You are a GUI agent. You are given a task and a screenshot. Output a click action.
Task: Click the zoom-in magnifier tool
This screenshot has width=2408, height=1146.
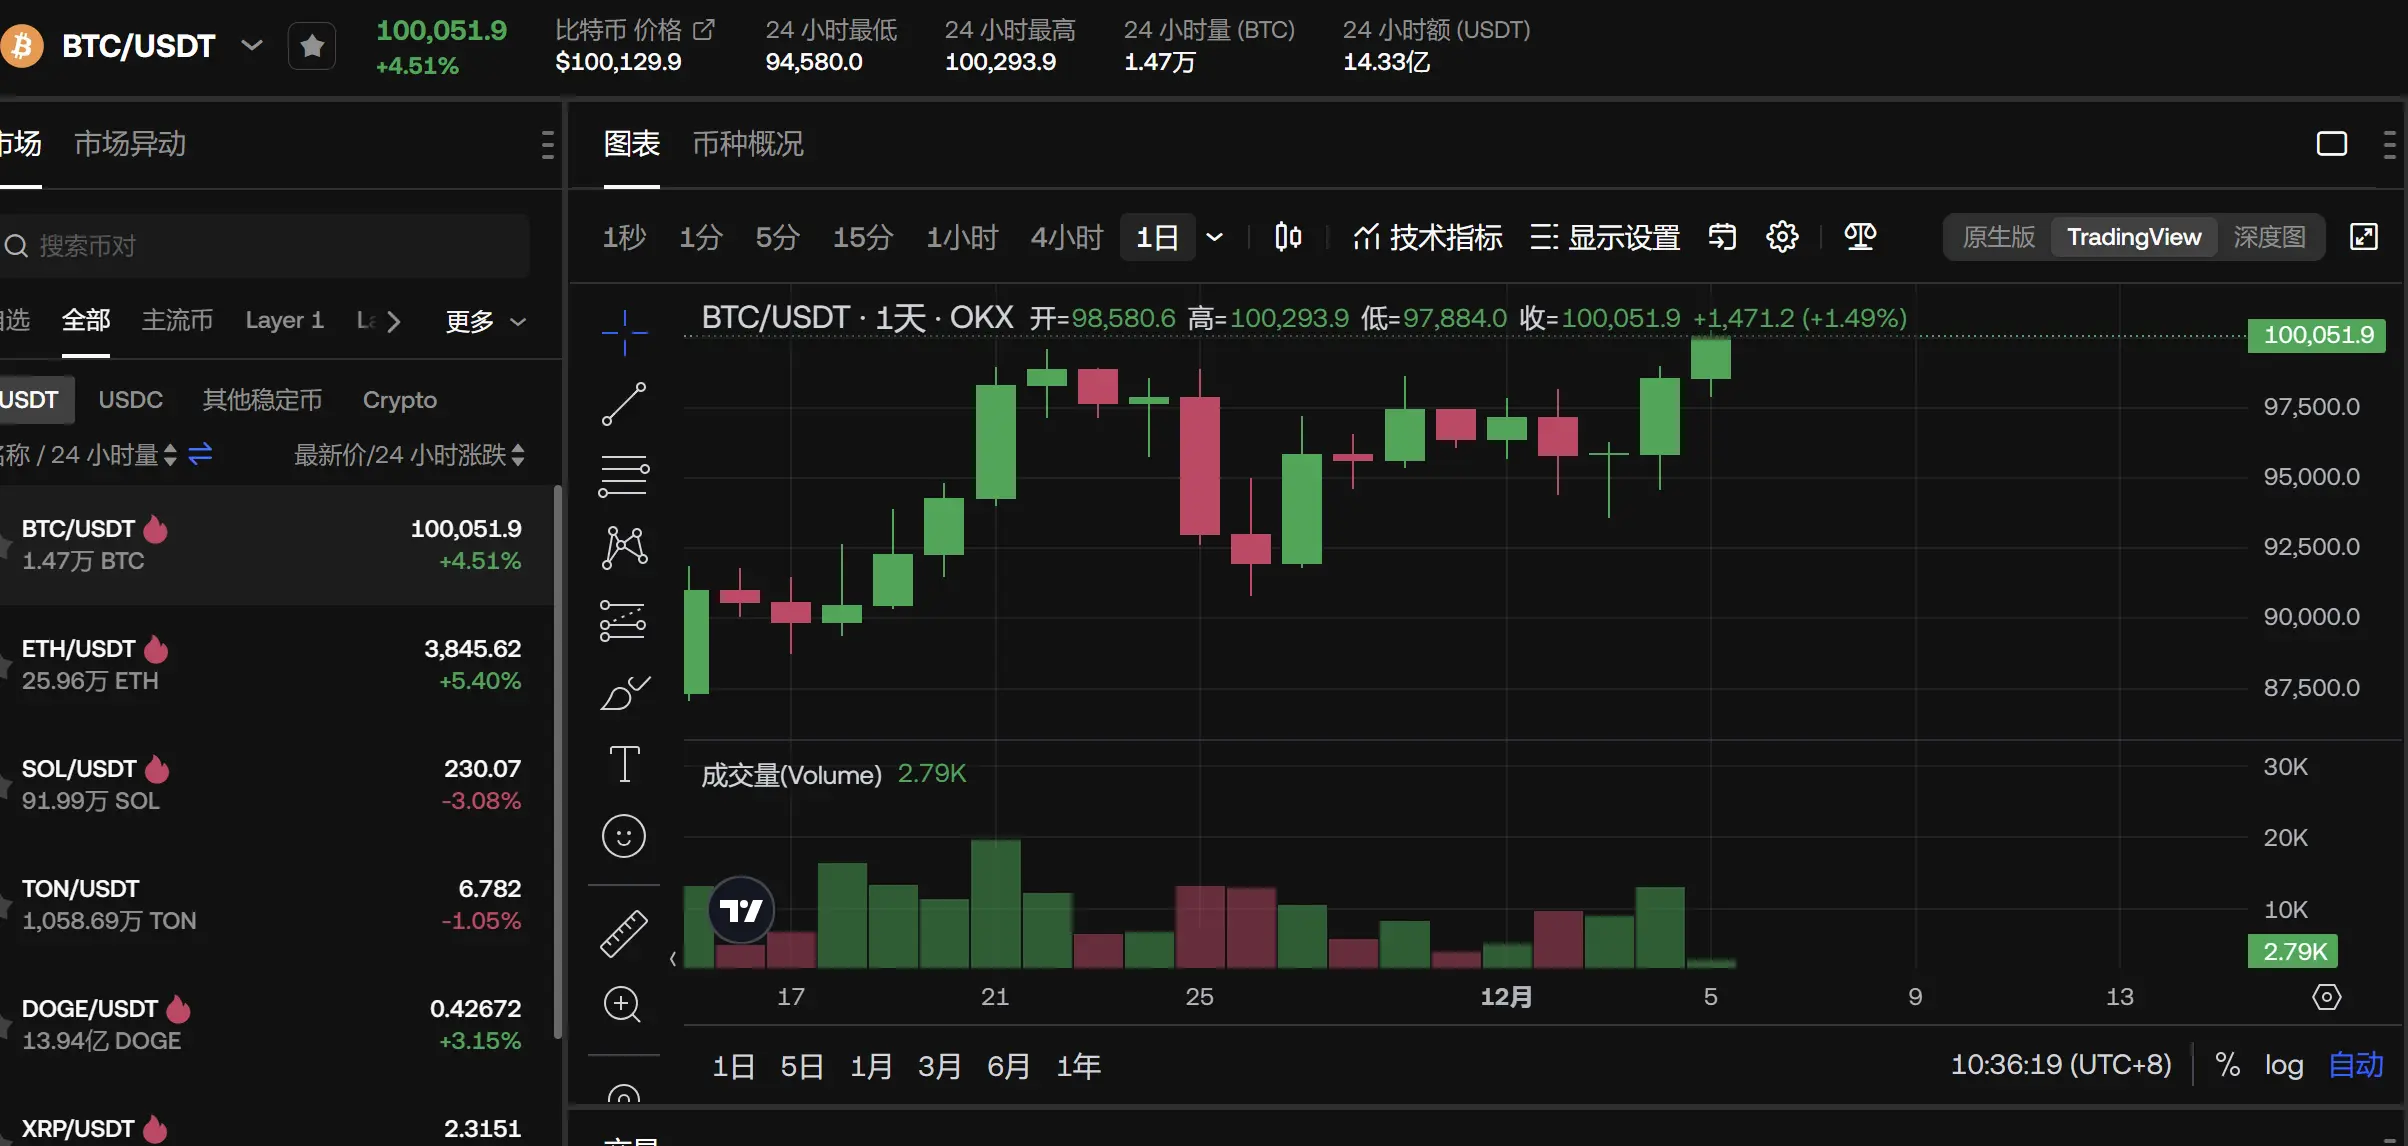tap(622, 1005)
